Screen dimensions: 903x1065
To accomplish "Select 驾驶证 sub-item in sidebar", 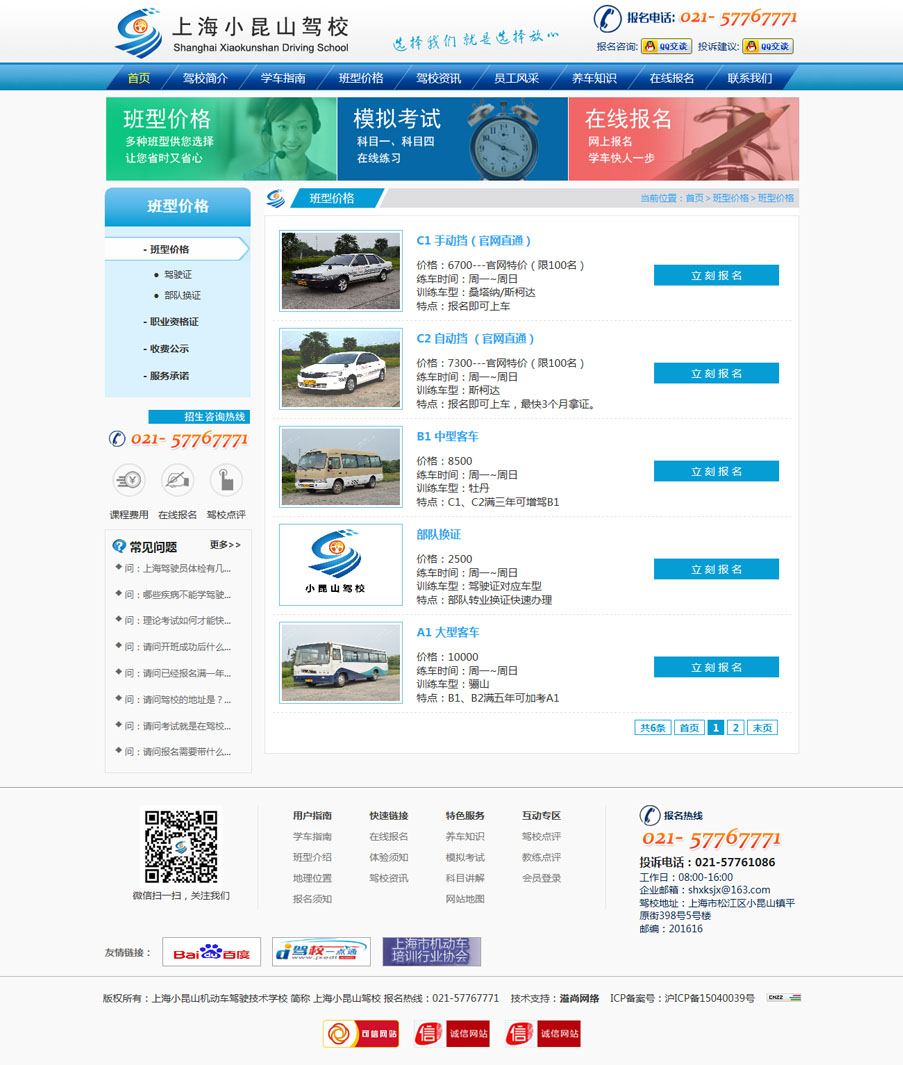I will pyautogui.click(x=178, y=275).
